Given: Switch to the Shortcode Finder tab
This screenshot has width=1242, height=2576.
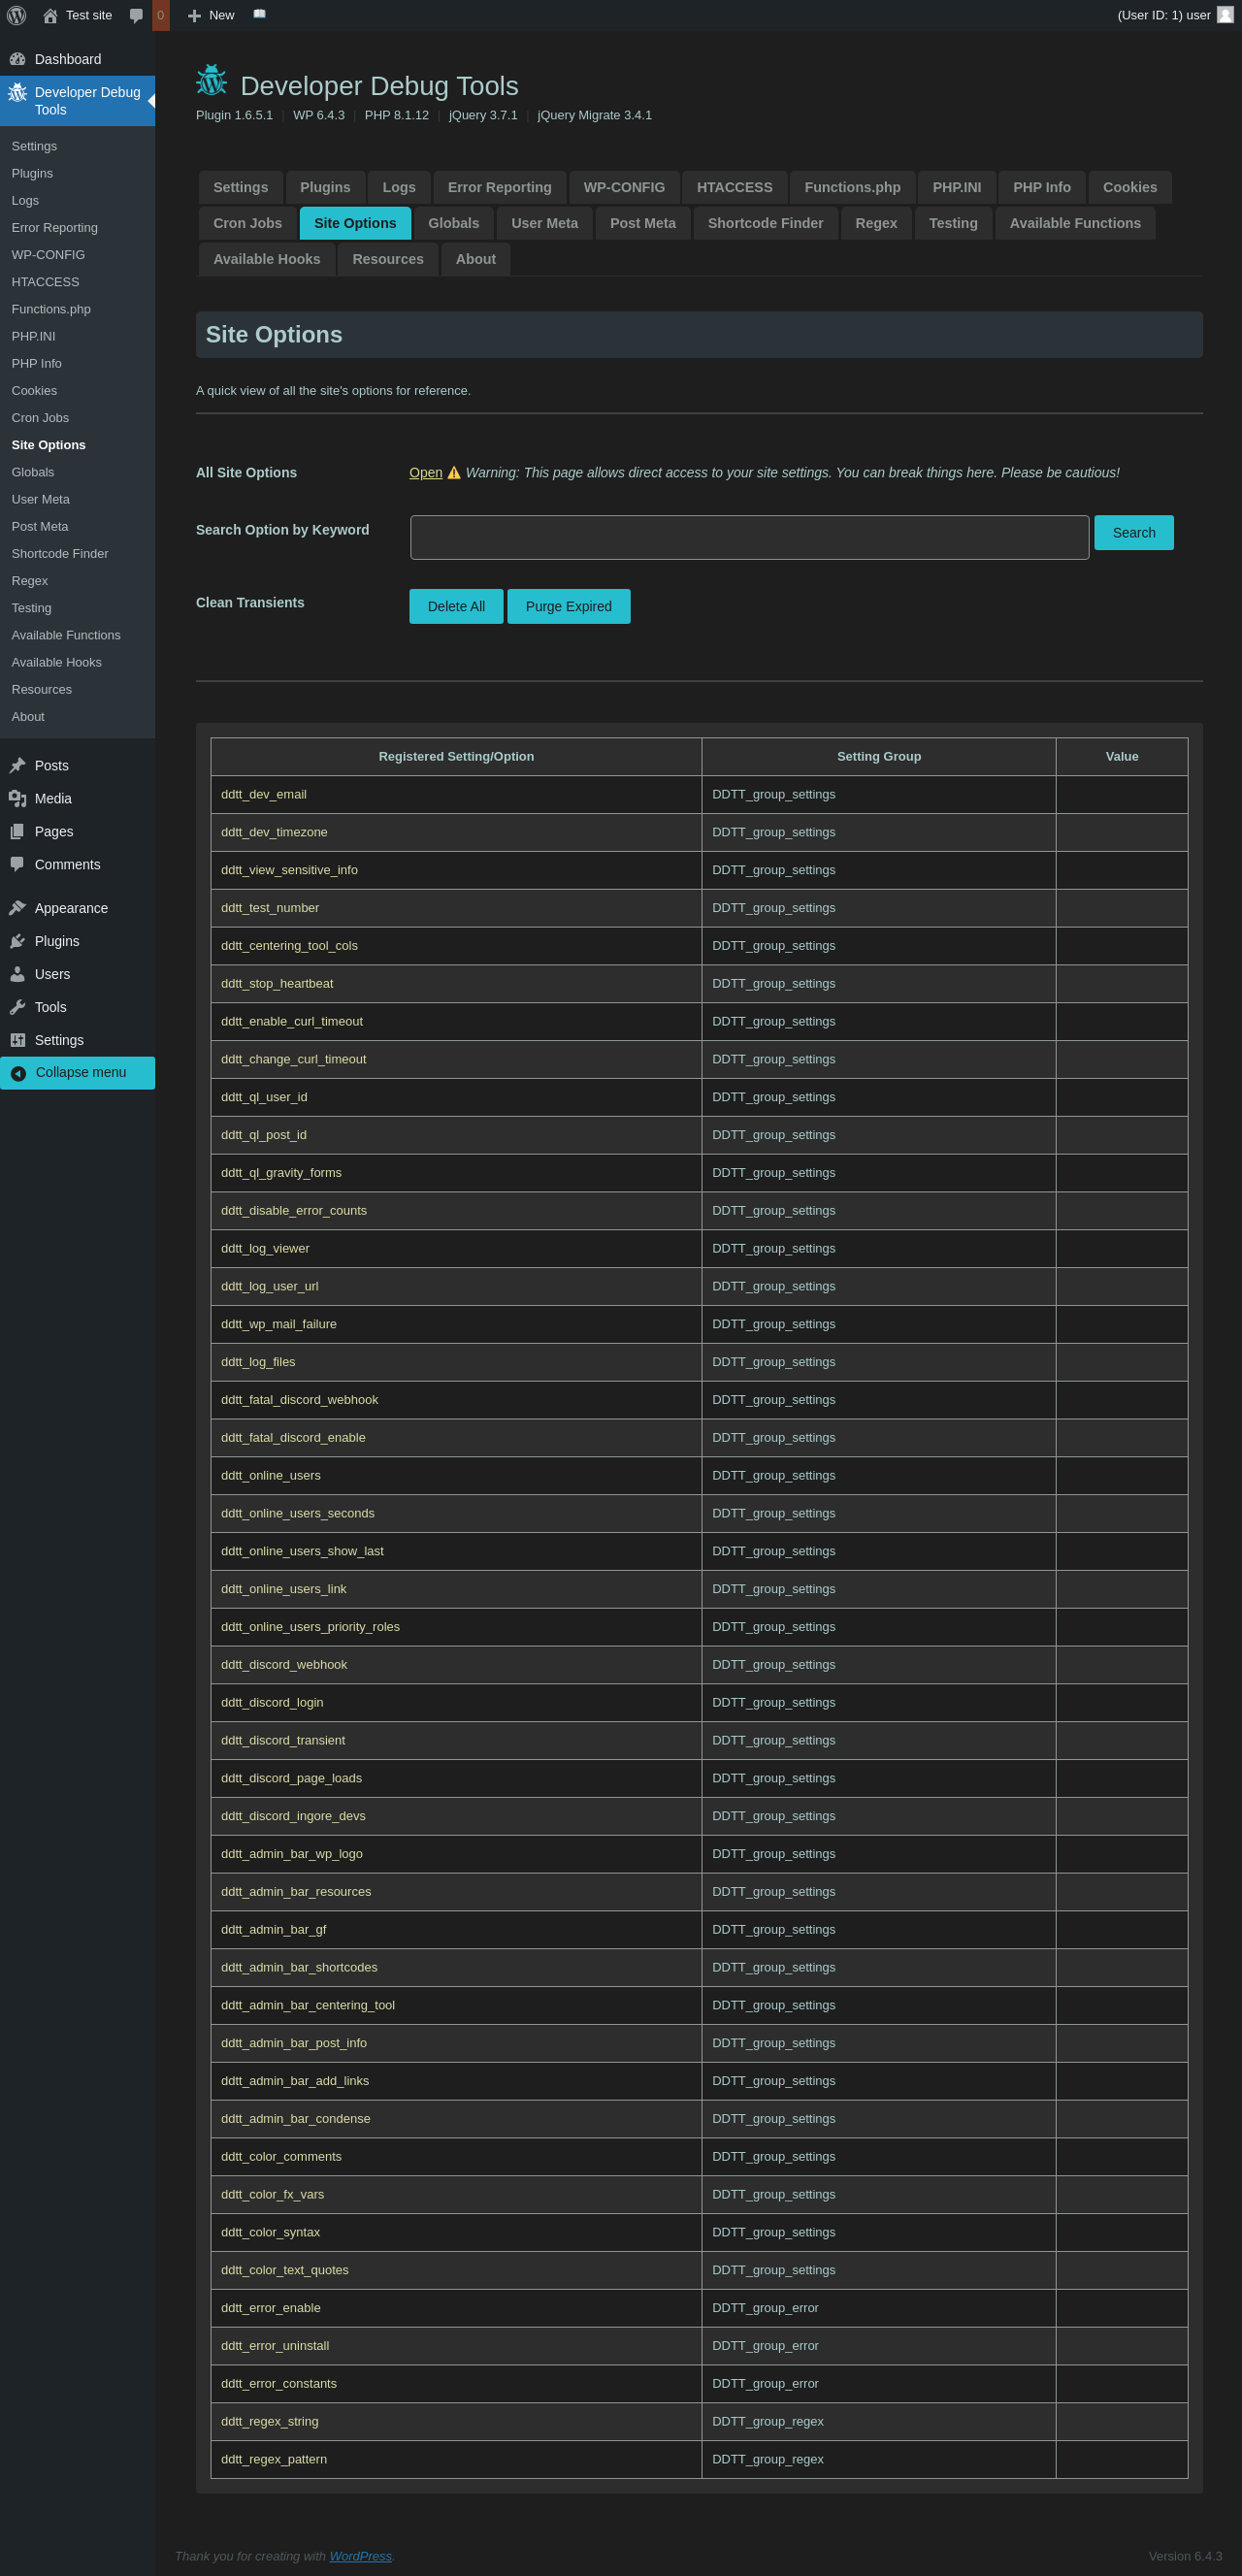Looking at the screenshot, I should 765,223.
